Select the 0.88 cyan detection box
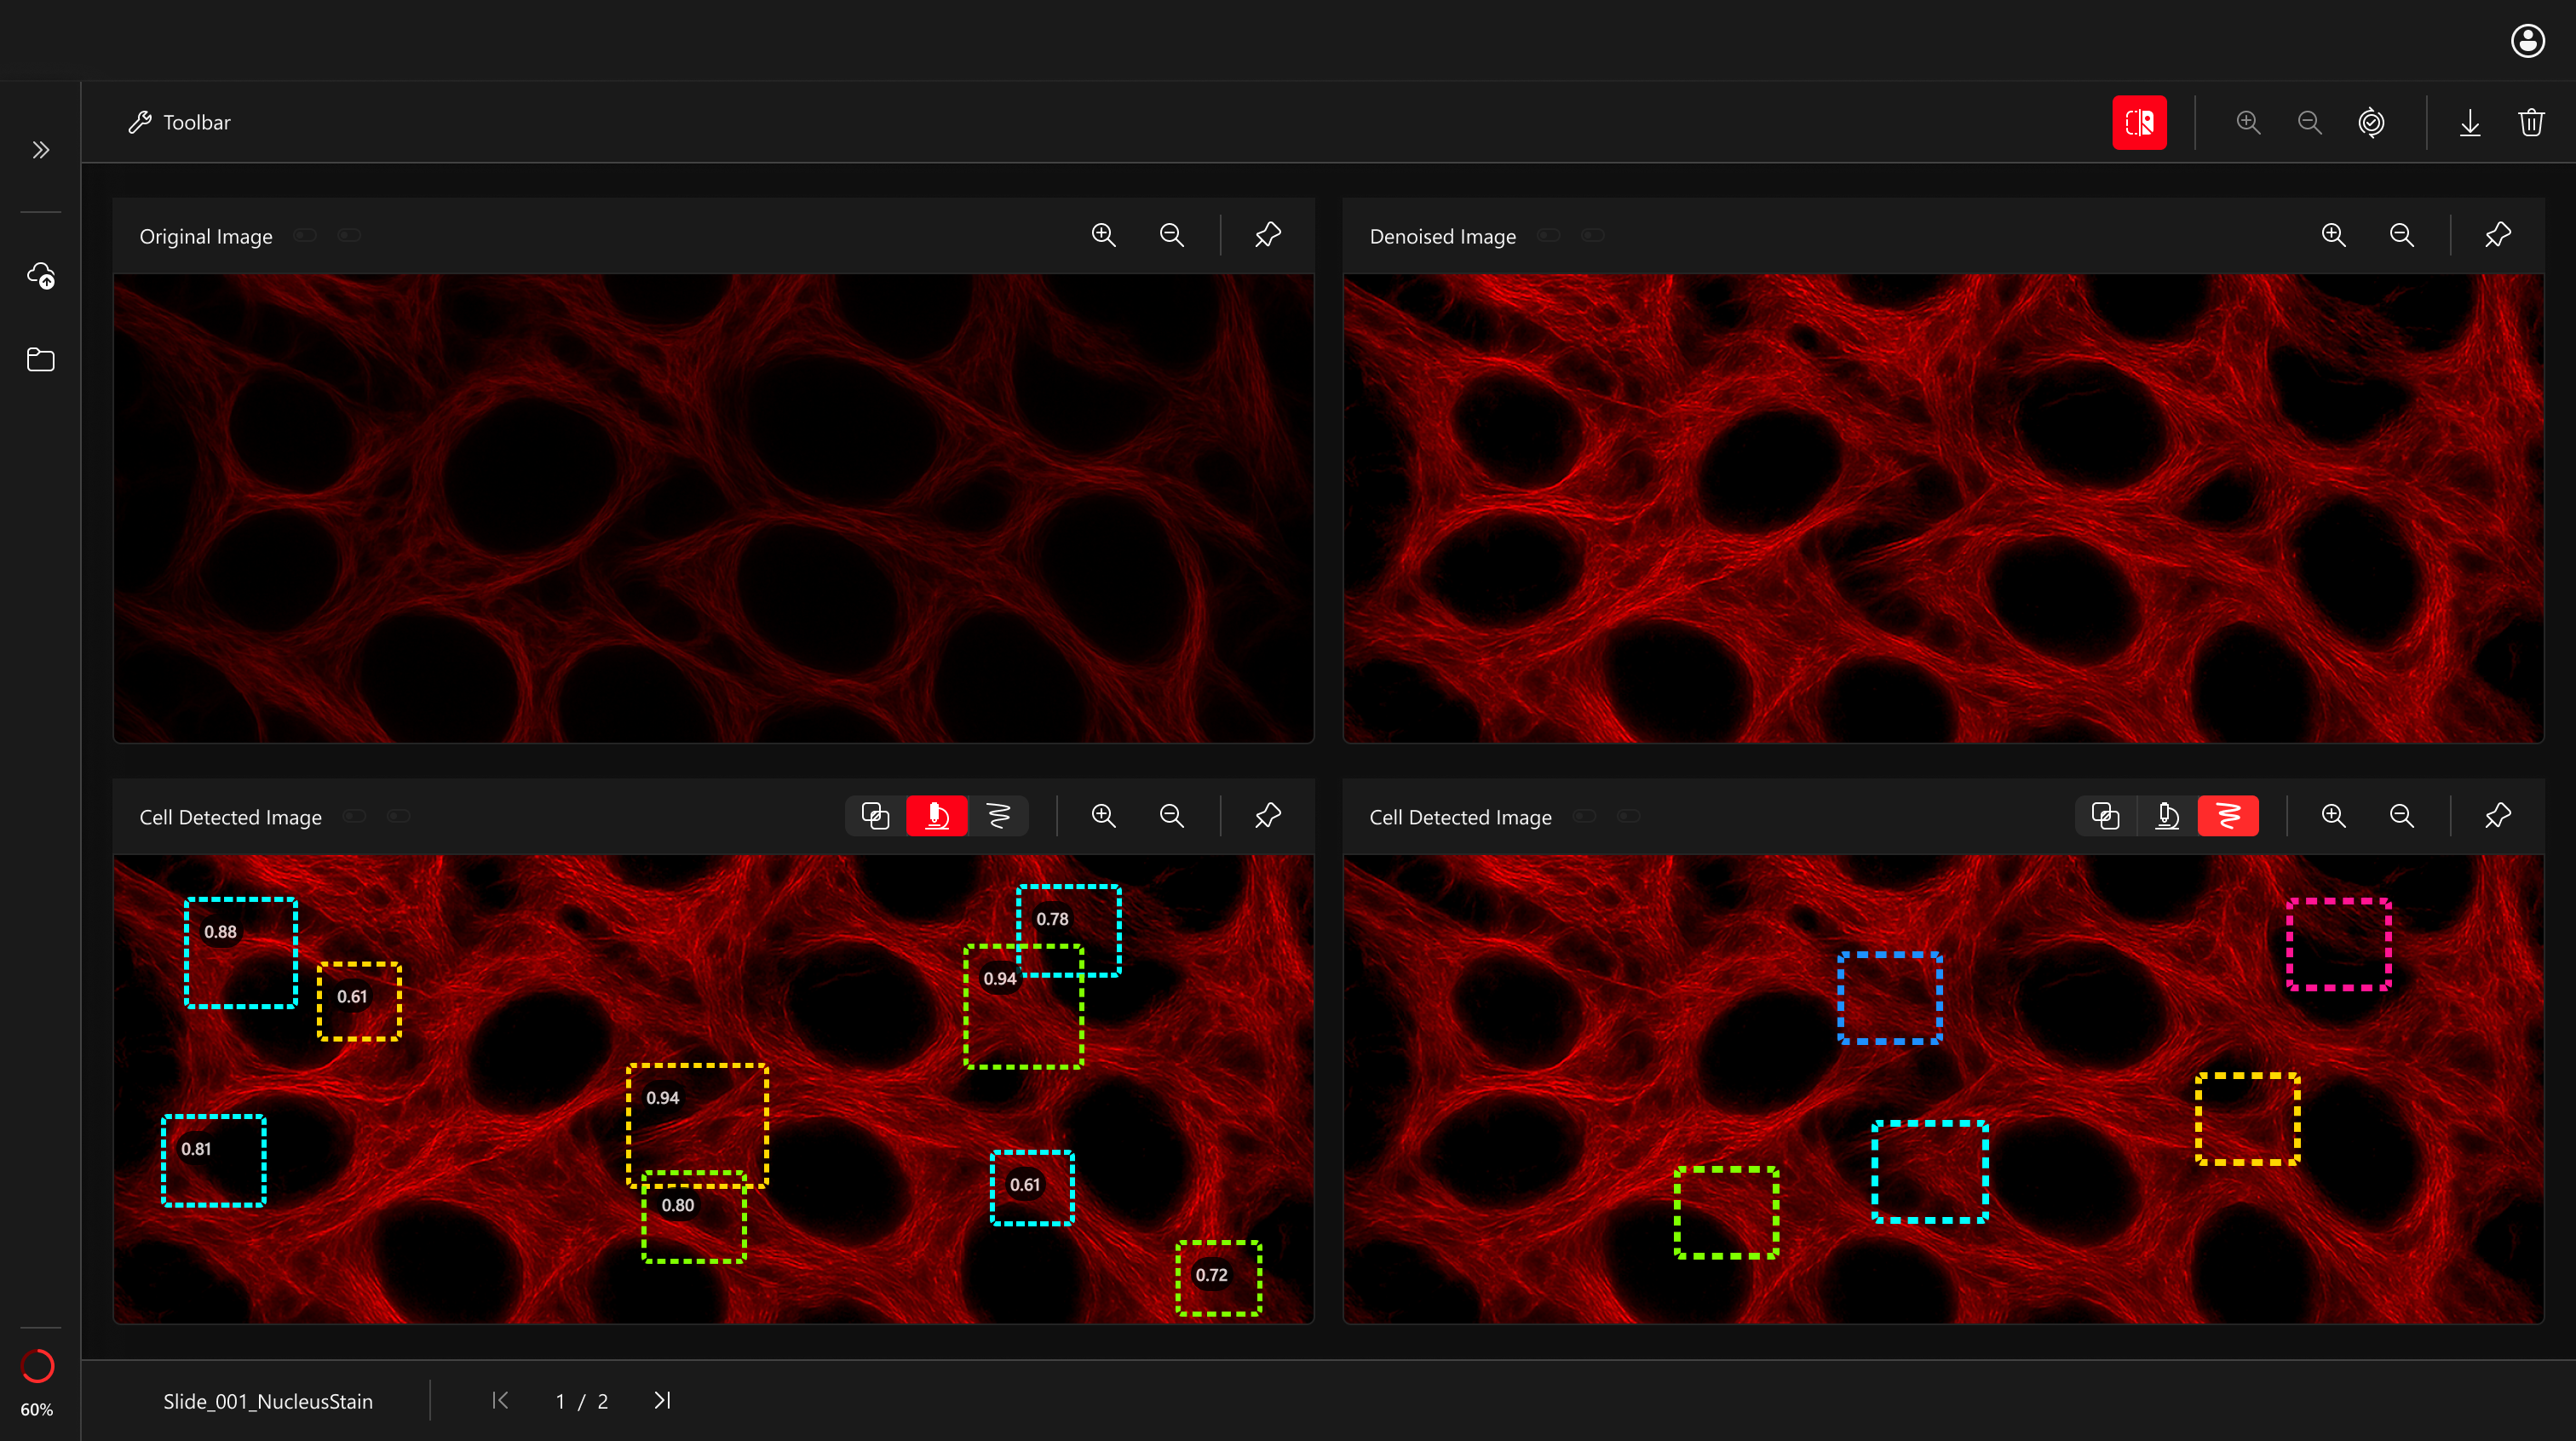This screenshot has height=1441, width=2576. pos(241,953)
